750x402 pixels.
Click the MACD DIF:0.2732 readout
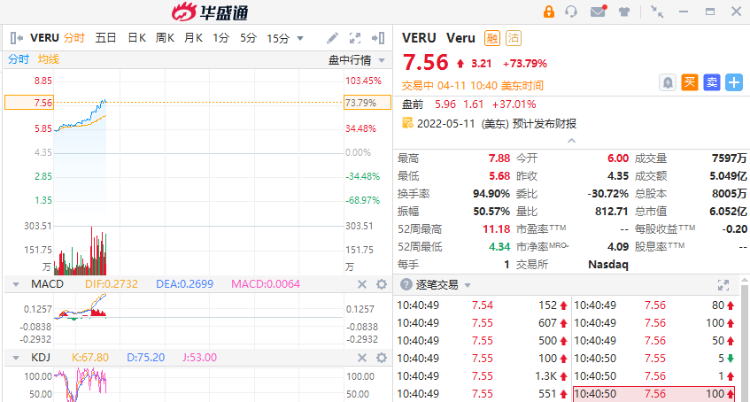(x=111, y=284)
